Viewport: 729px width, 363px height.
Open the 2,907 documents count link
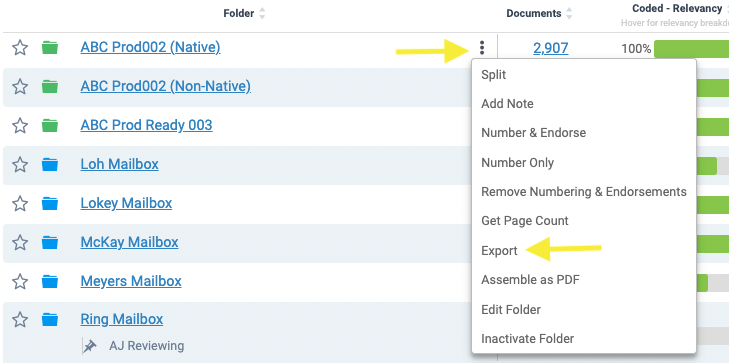tap(551, 48)
